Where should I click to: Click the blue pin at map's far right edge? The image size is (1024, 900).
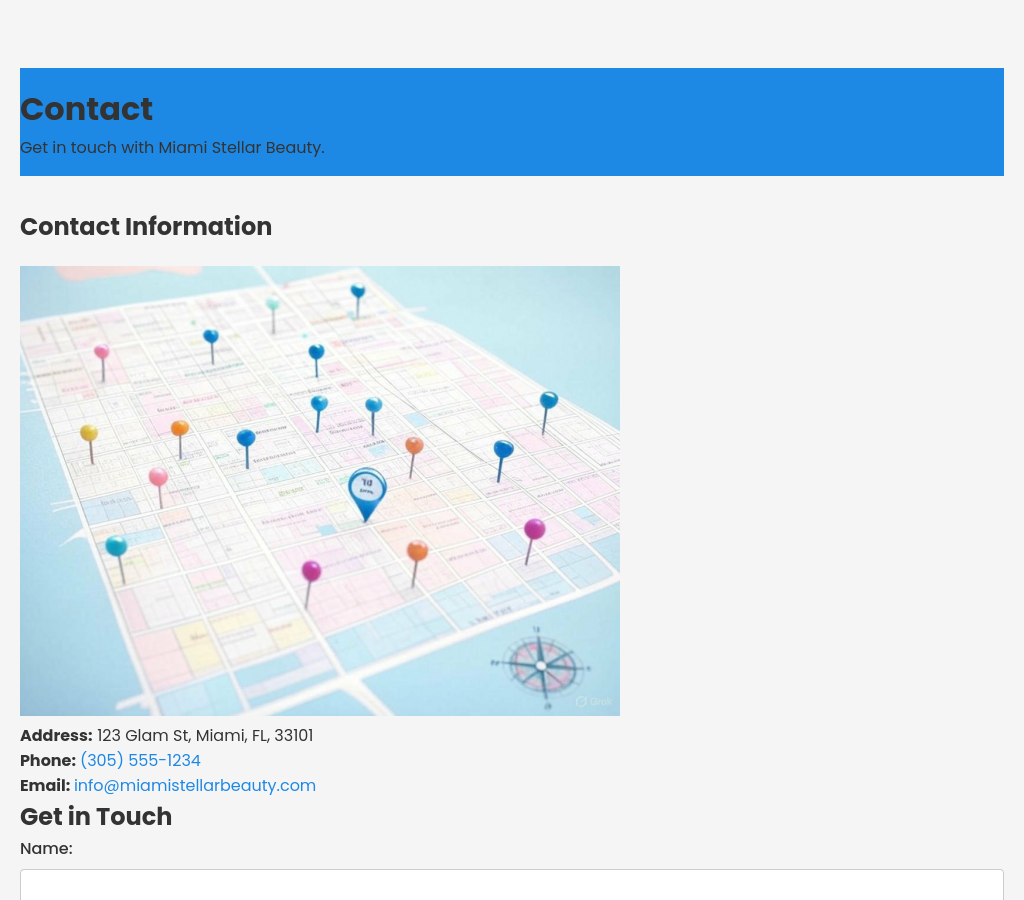[x=548, y=401]
